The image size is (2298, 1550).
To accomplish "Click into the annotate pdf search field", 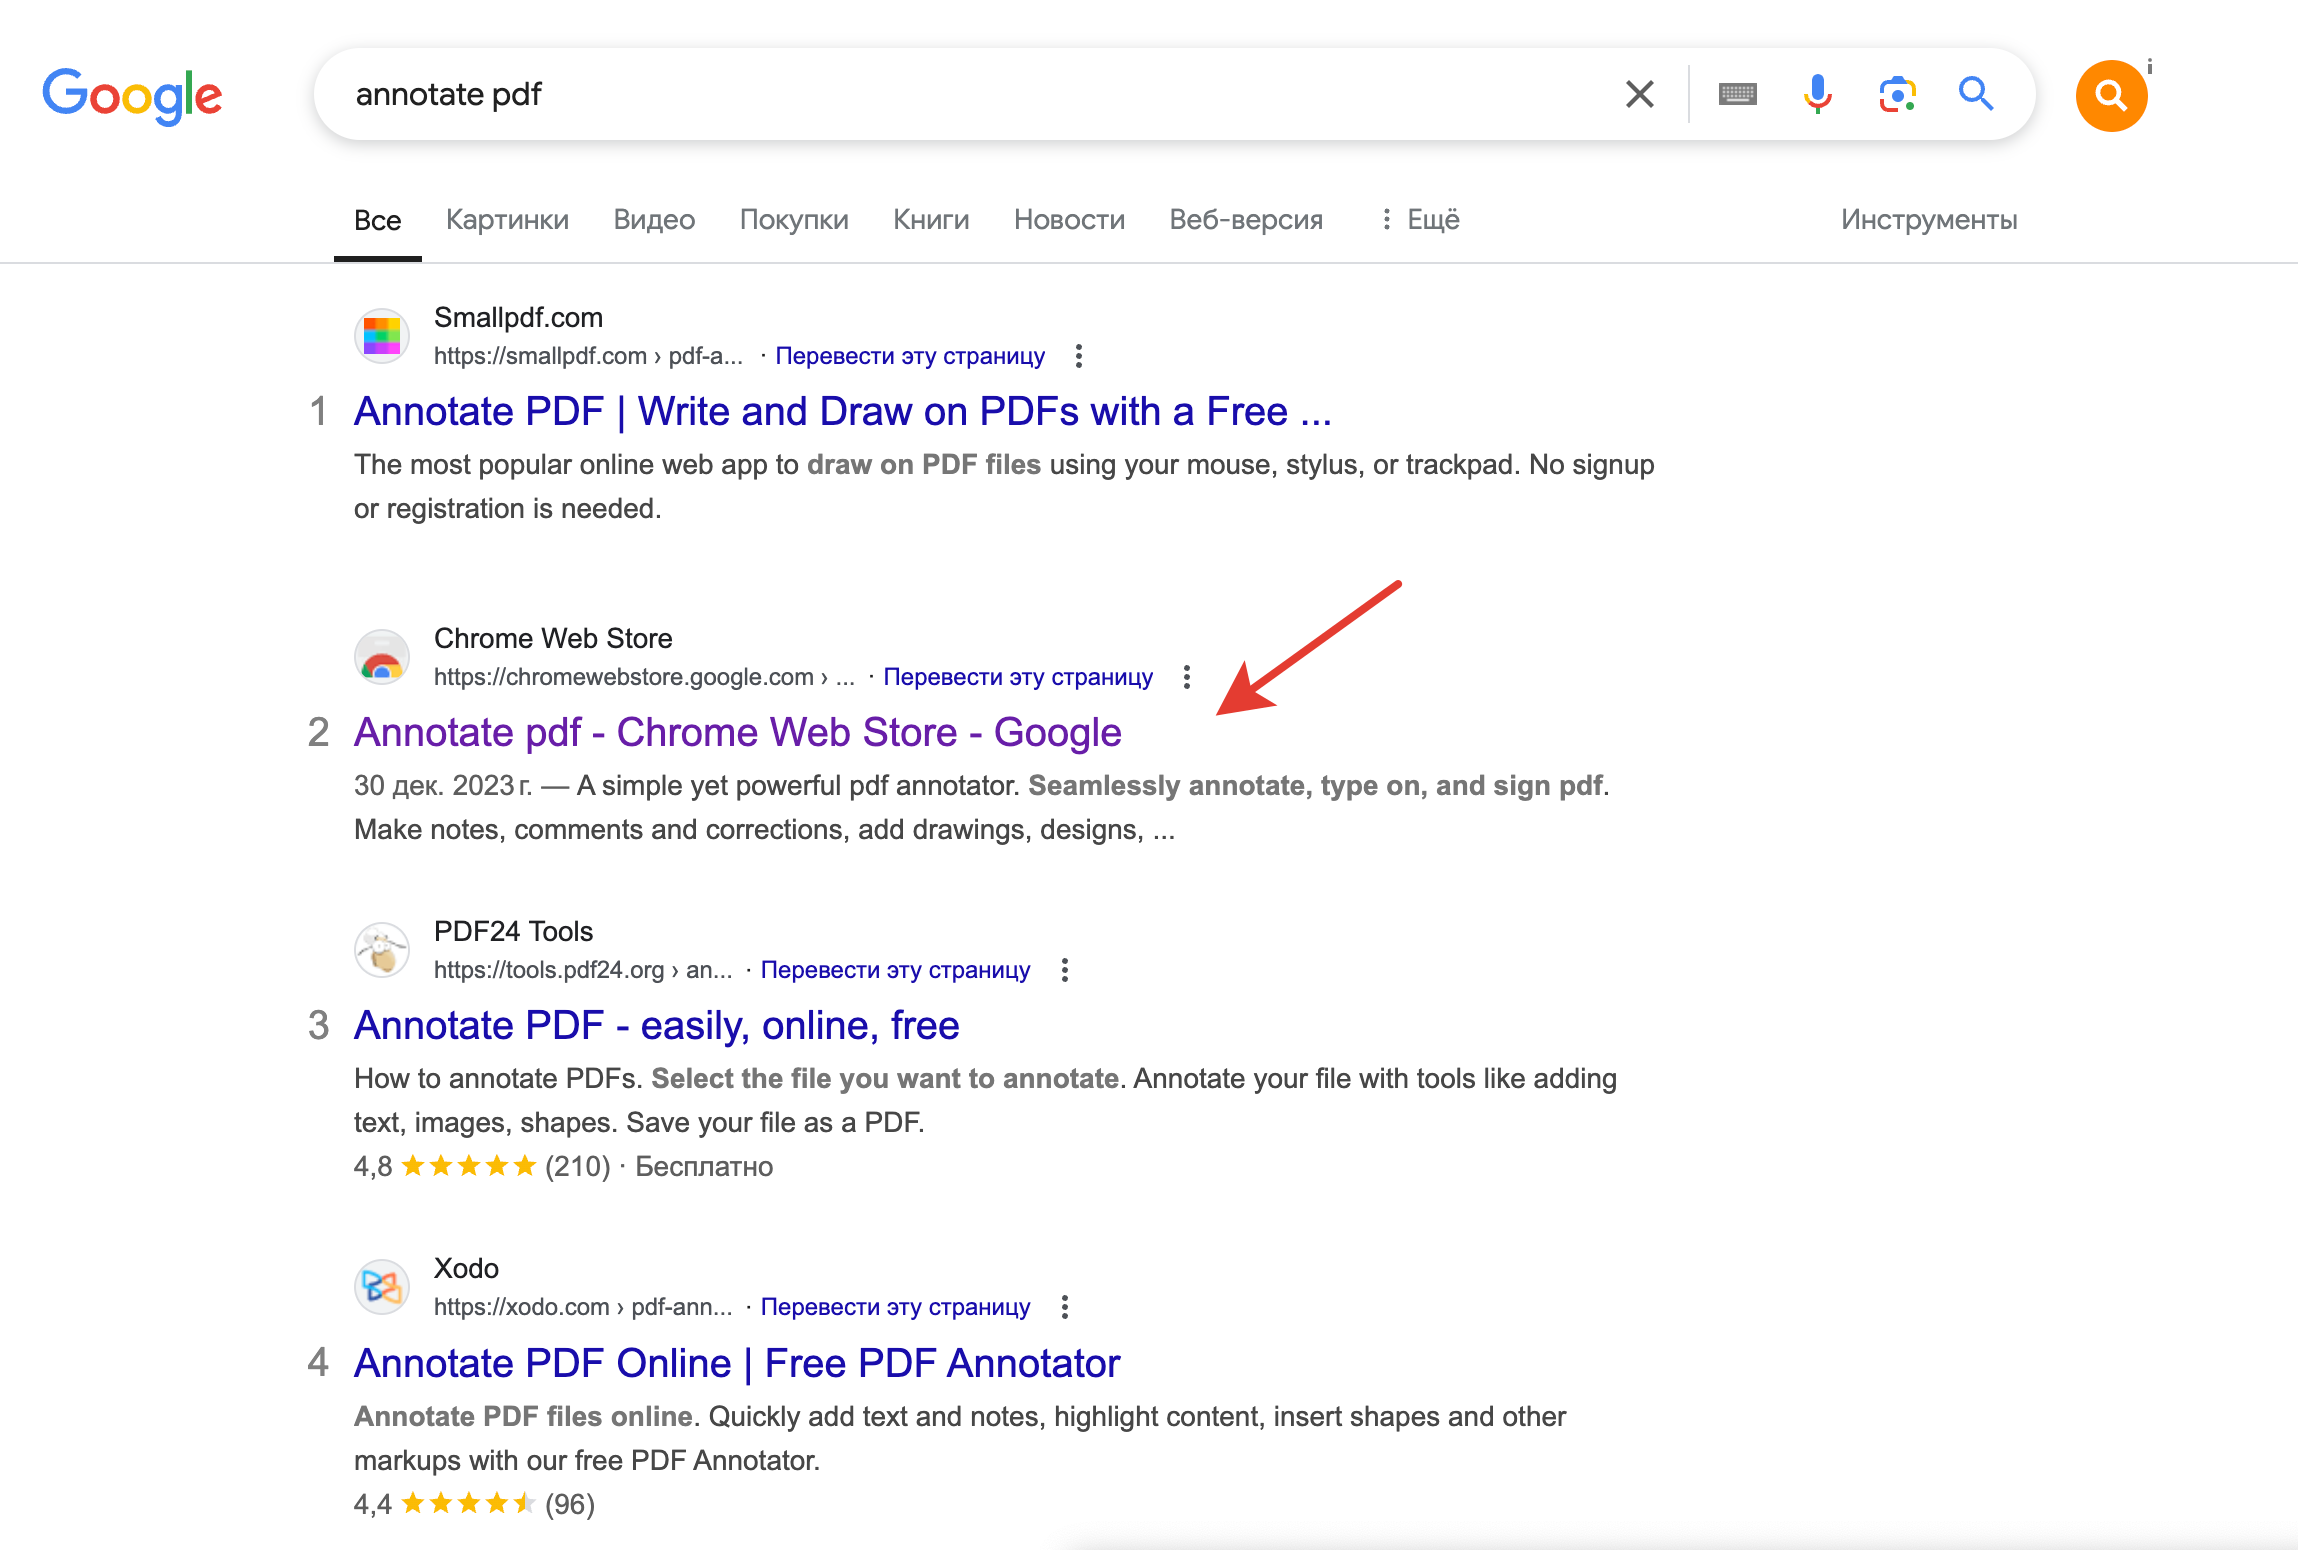I will click(900, 94).
